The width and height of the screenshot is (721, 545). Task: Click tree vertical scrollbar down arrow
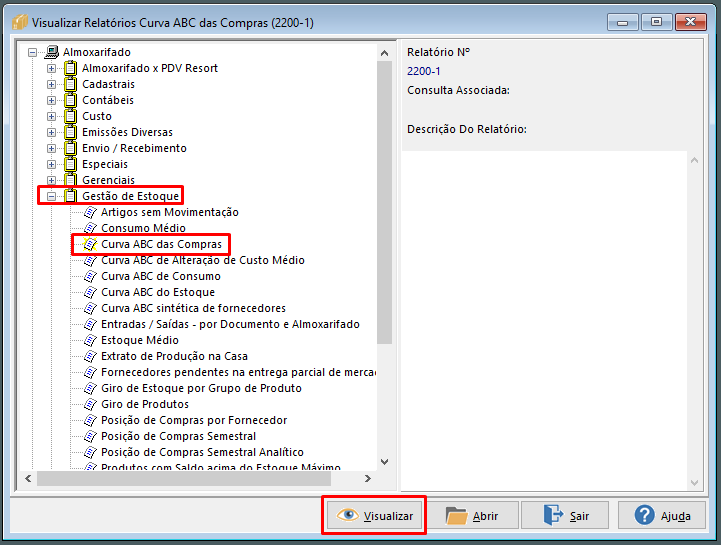[x=384, y=461]
